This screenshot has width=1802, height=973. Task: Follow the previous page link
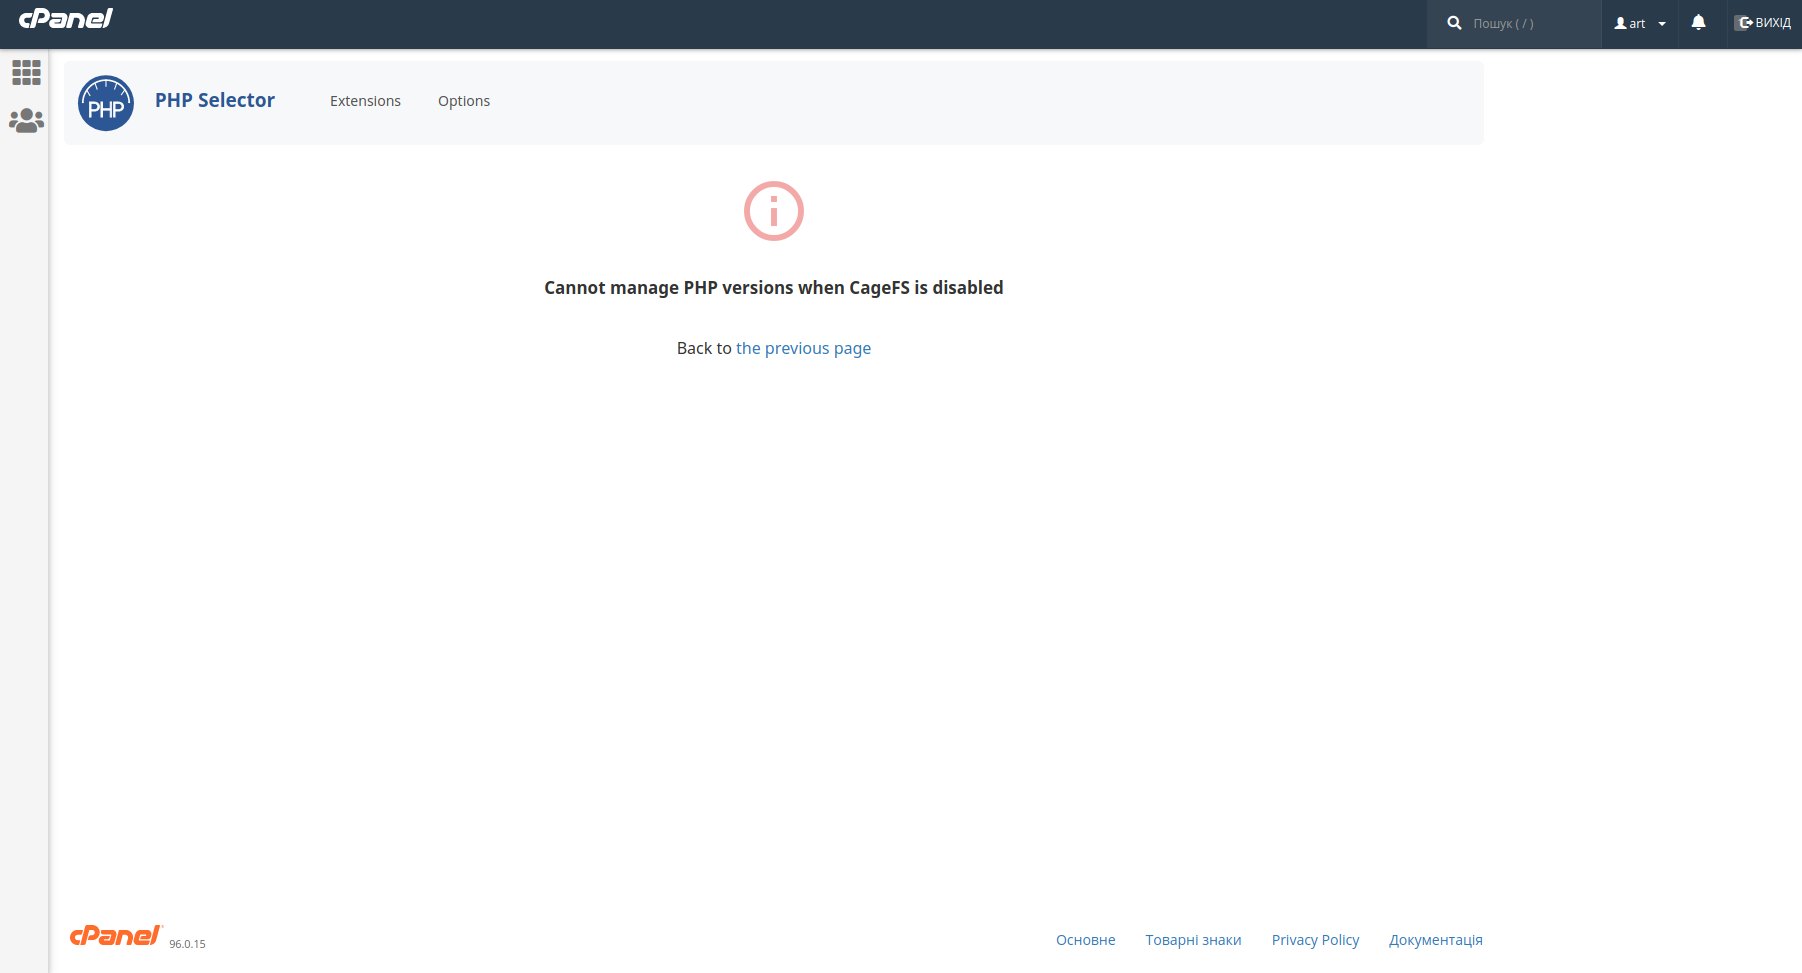803,348
